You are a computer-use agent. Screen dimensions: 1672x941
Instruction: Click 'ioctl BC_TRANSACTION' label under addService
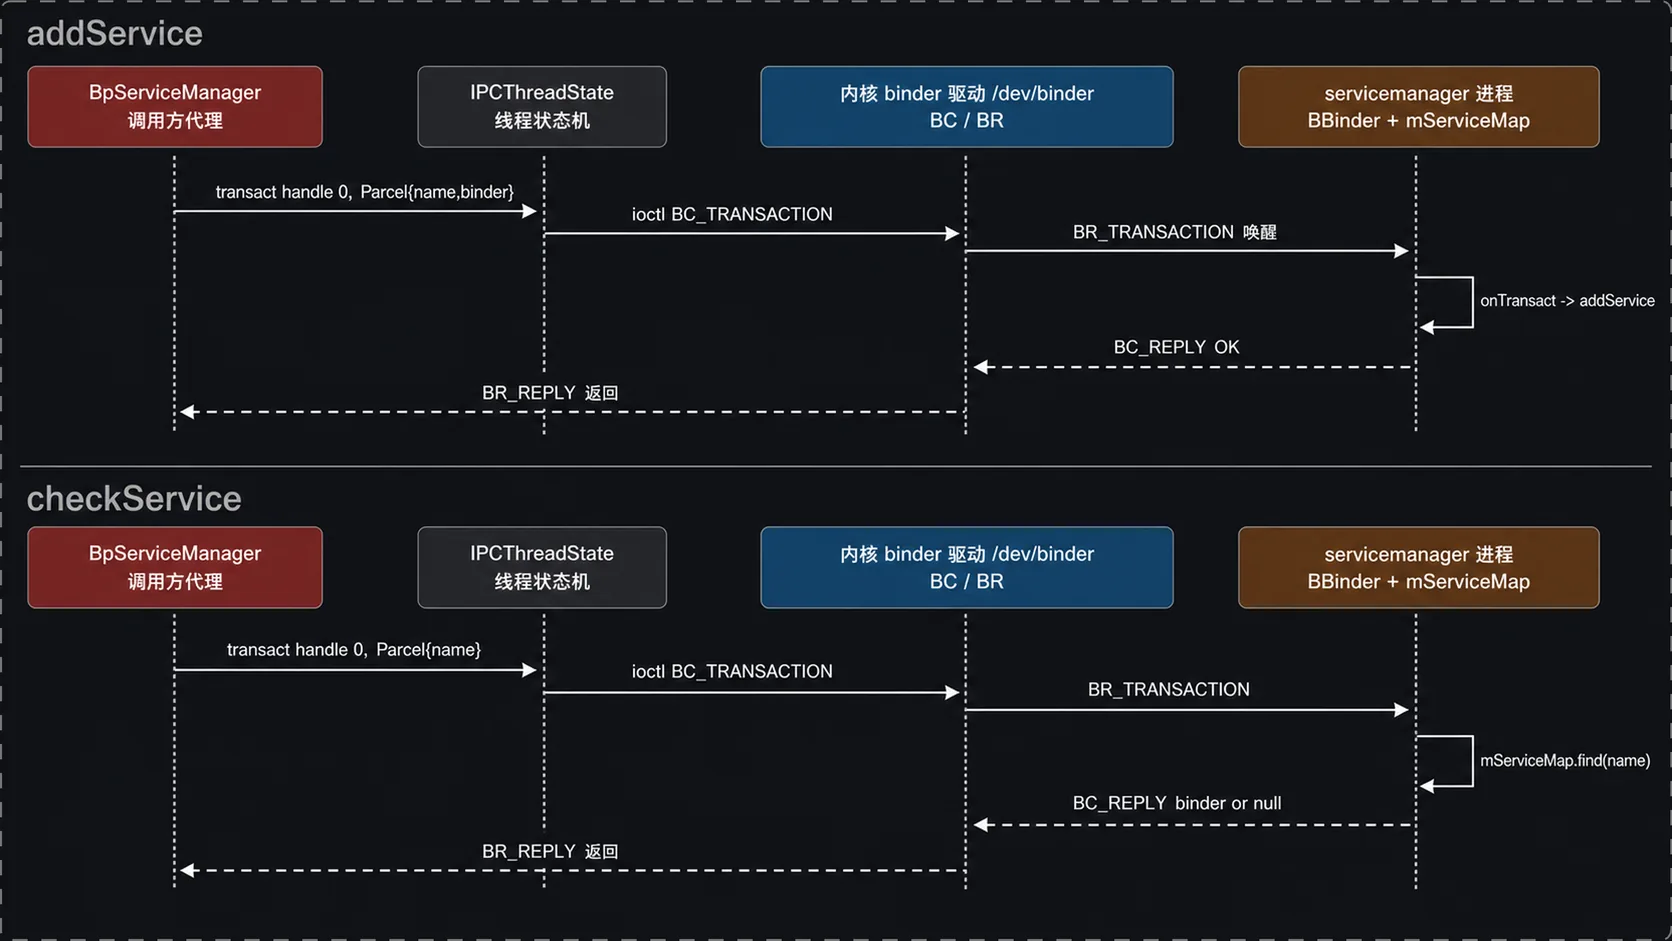(732, 214)
